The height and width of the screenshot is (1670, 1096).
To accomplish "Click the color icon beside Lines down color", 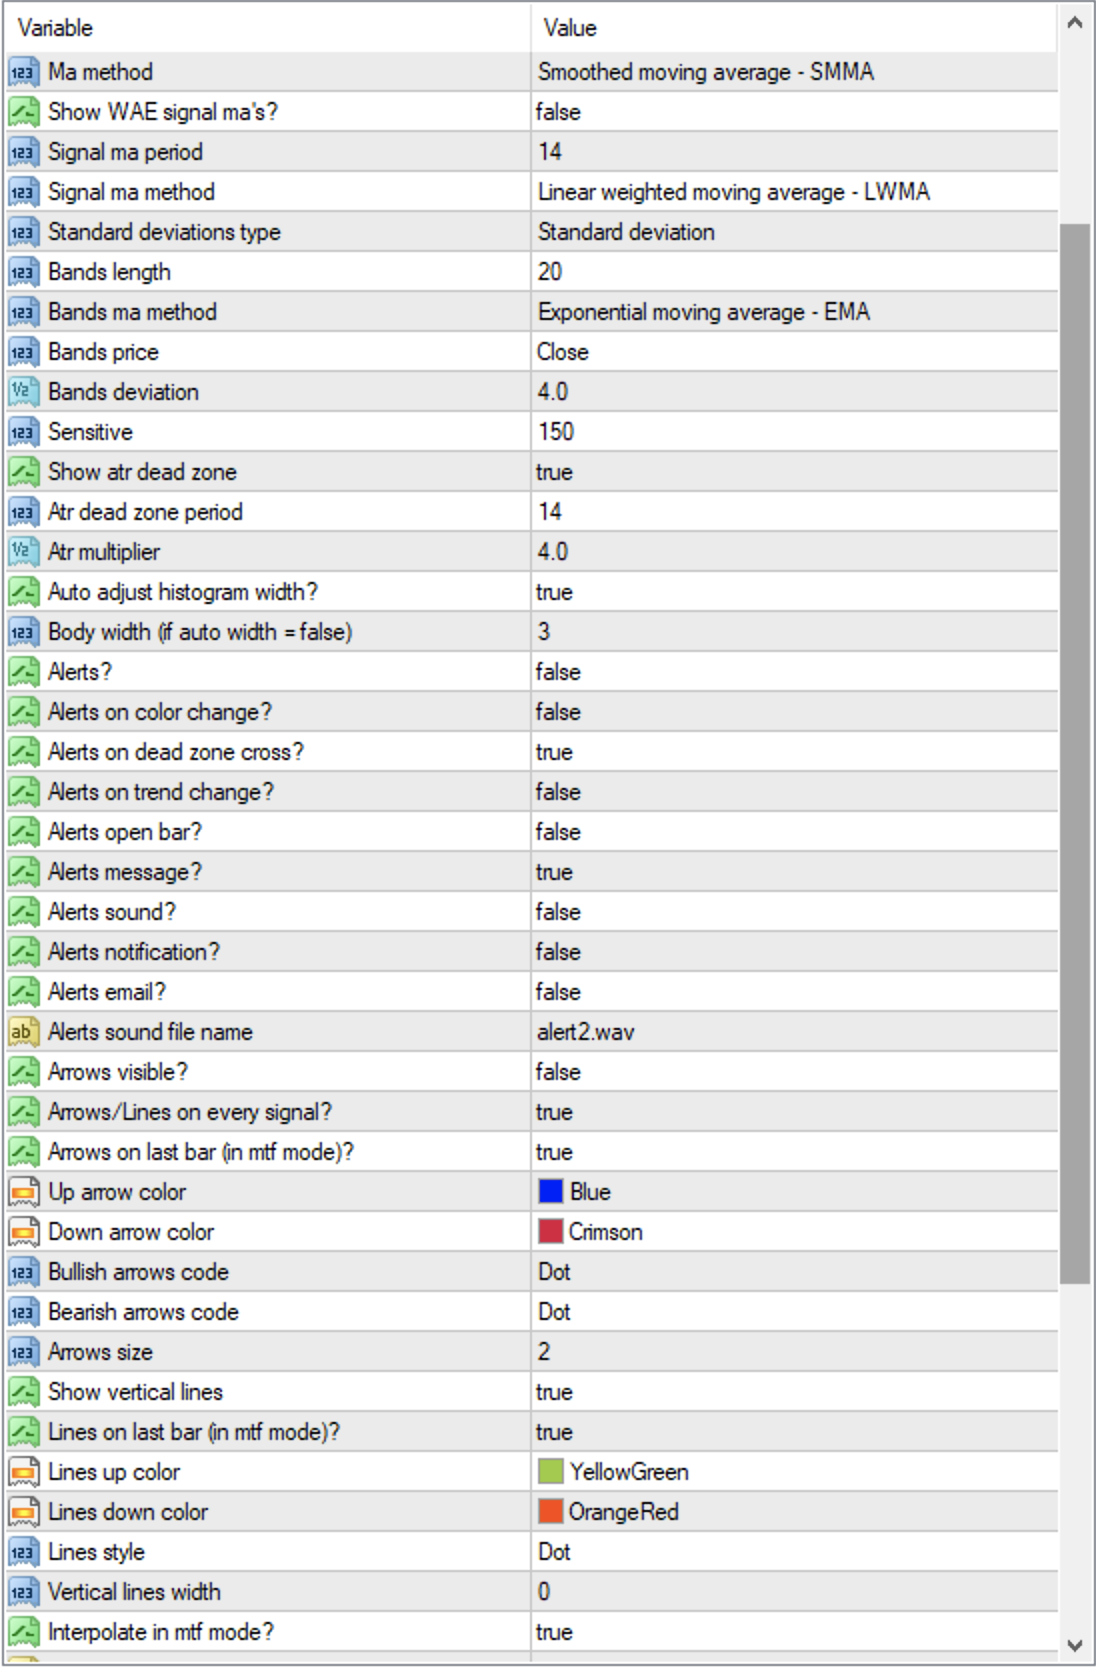I will [23, 1512].
